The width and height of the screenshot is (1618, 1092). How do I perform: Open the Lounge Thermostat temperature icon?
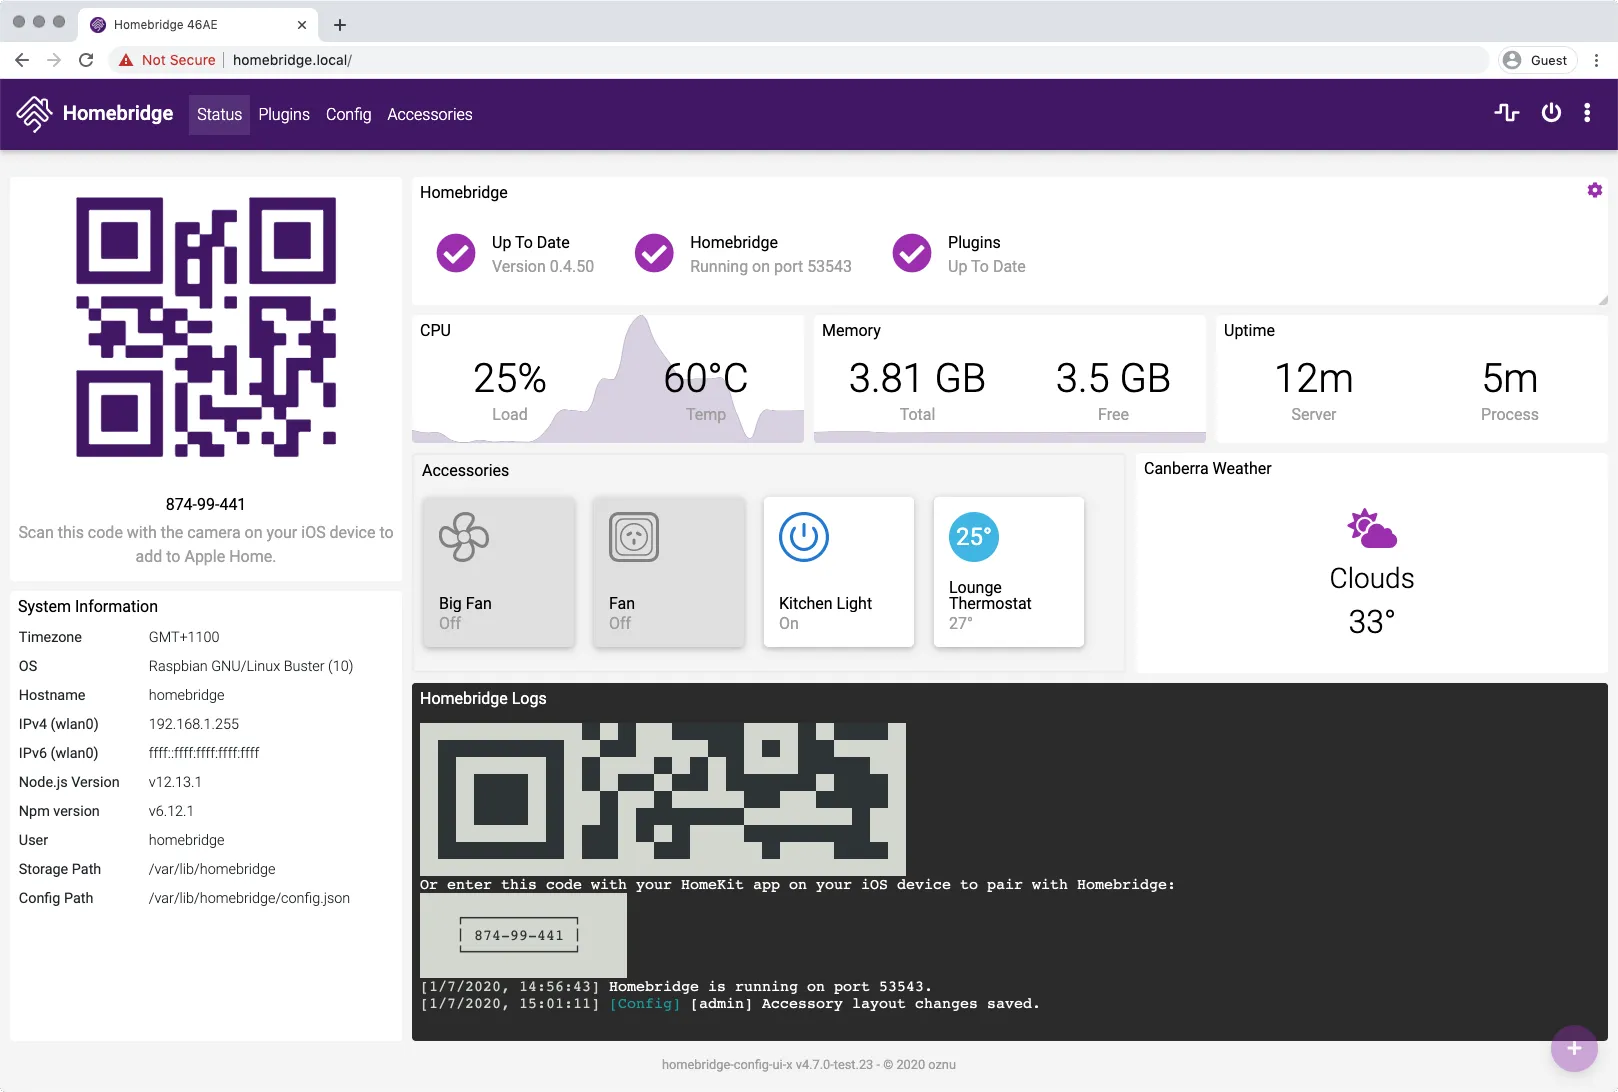pyautogui.click(x=972, y=537)
